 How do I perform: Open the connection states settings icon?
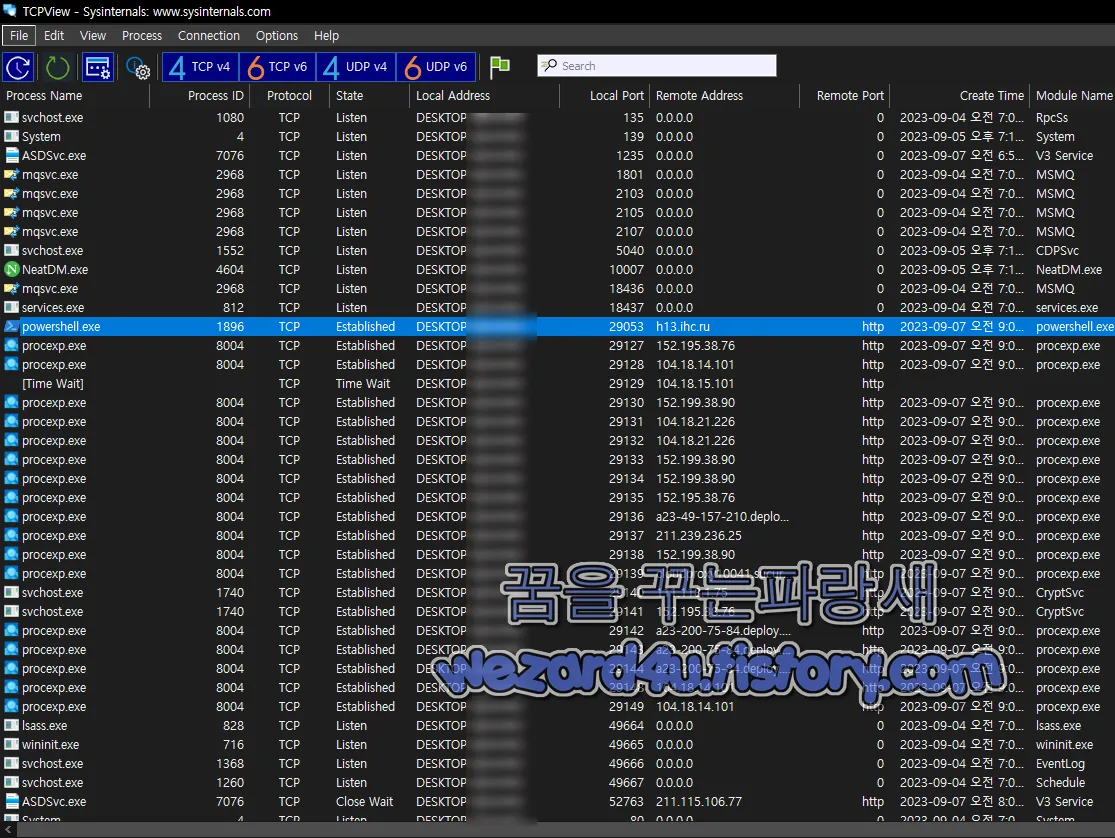(97, 67)
